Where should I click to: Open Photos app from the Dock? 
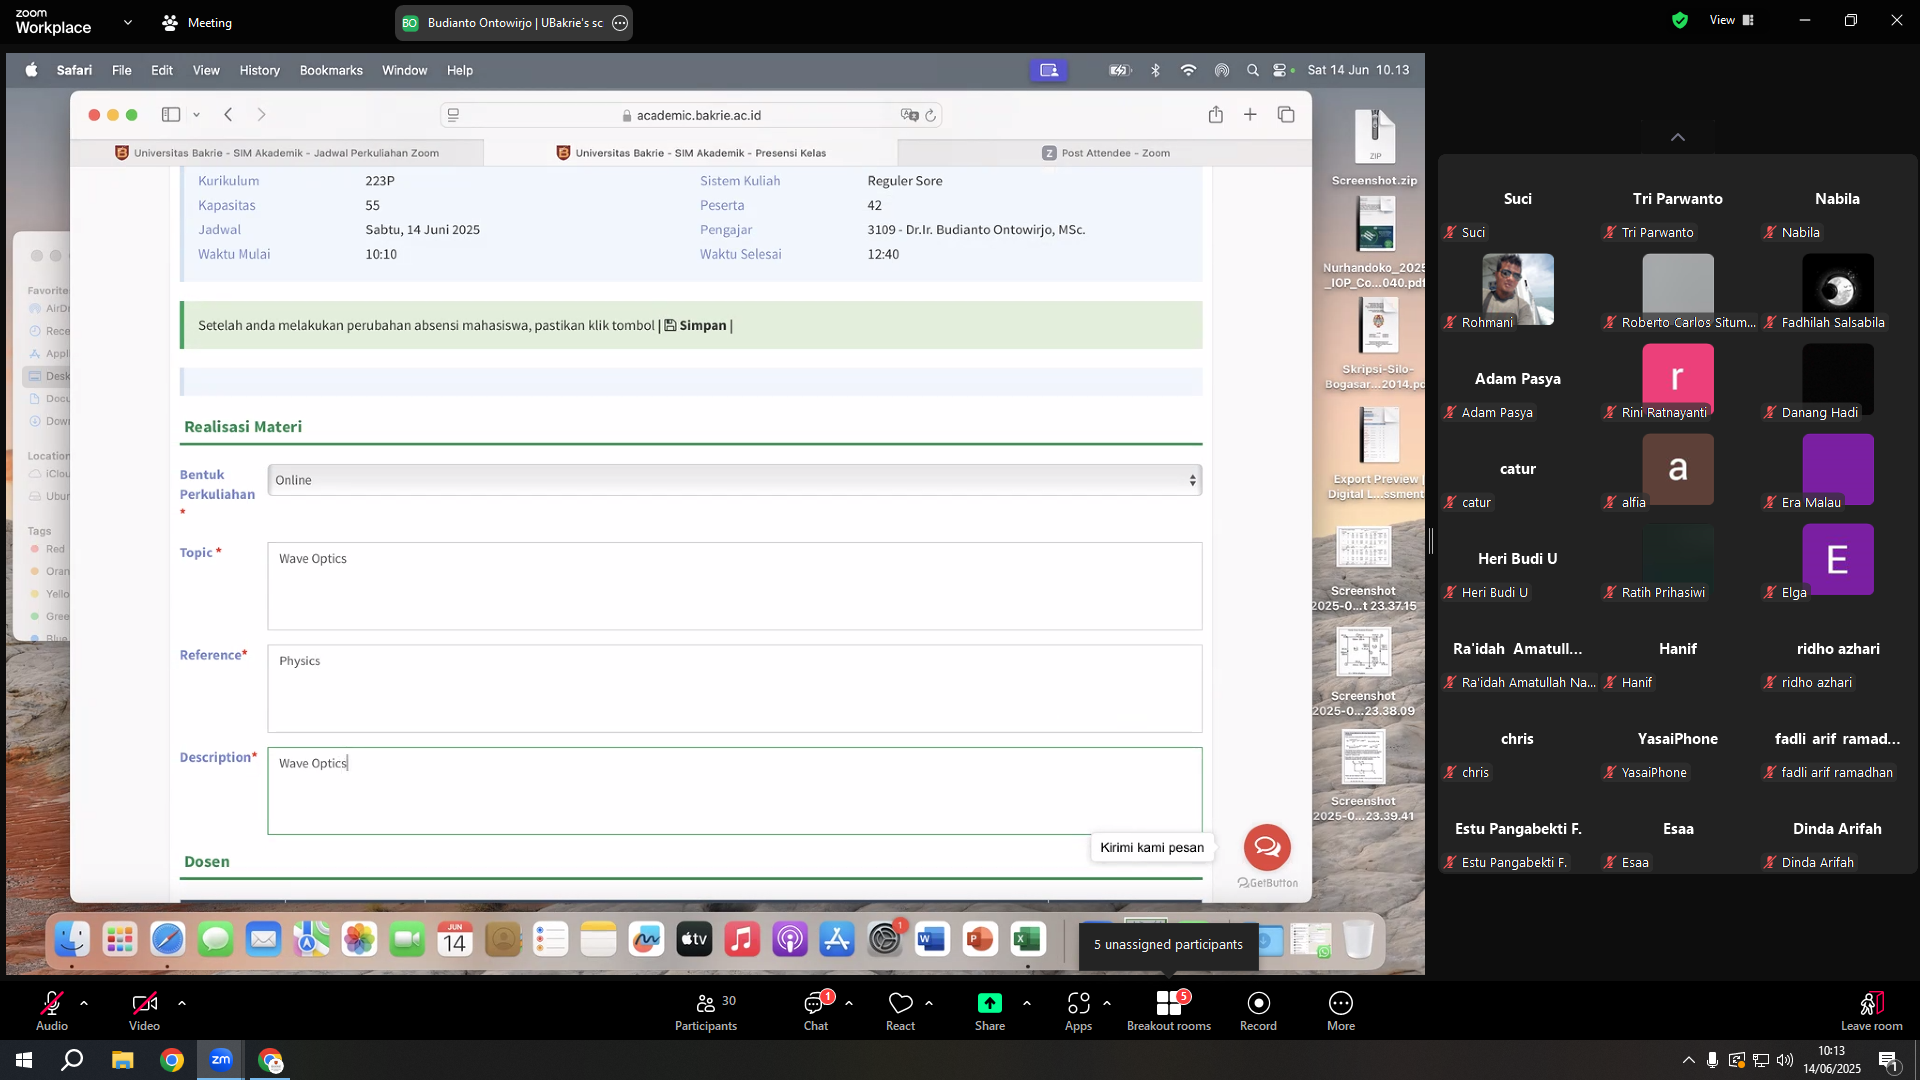pos(359,940)
